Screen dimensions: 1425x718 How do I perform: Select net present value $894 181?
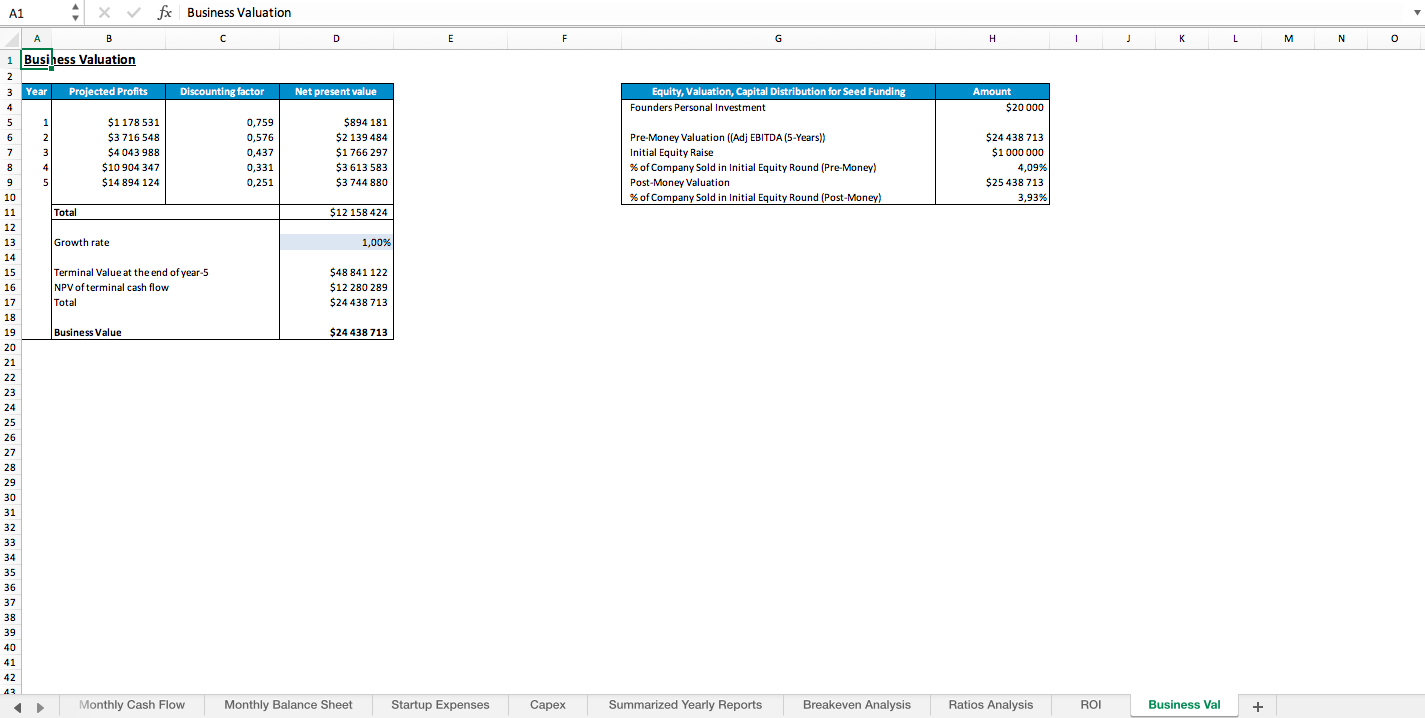click(336, 122)
